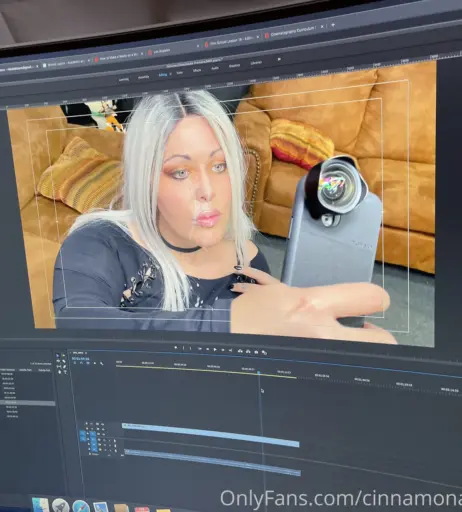462x512 pixels.
Task: Click the Add Marker icon in transport bar
Action: (176, 348)
